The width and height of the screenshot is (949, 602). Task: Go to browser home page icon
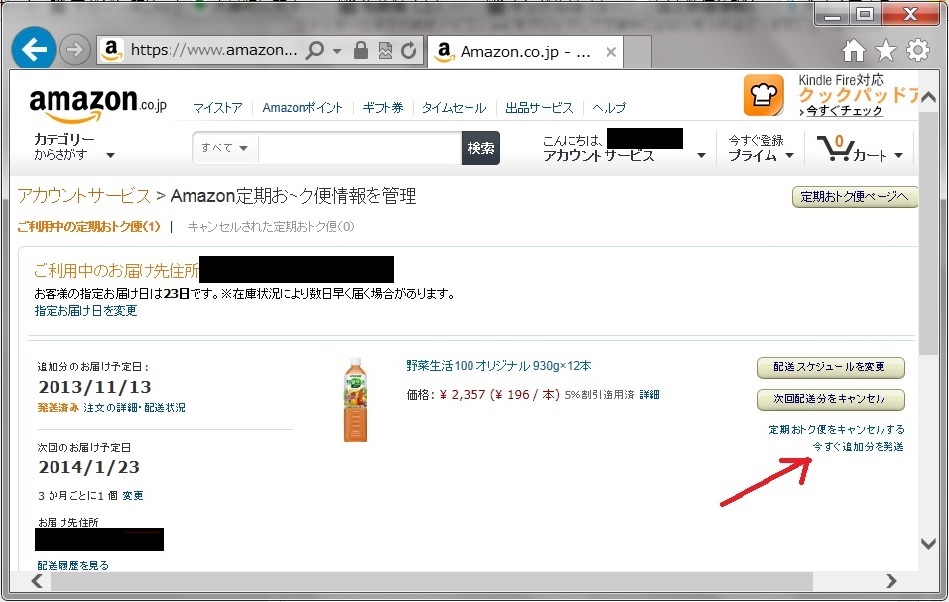pyautogui.click(x=854, y=51)
